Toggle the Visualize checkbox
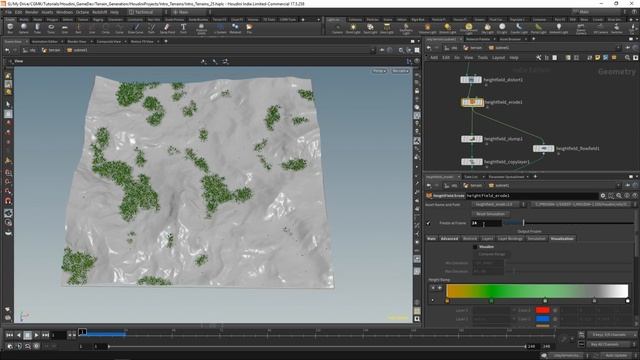The width and height of the screenshot is (640, 360). click(x=475, y=247)
